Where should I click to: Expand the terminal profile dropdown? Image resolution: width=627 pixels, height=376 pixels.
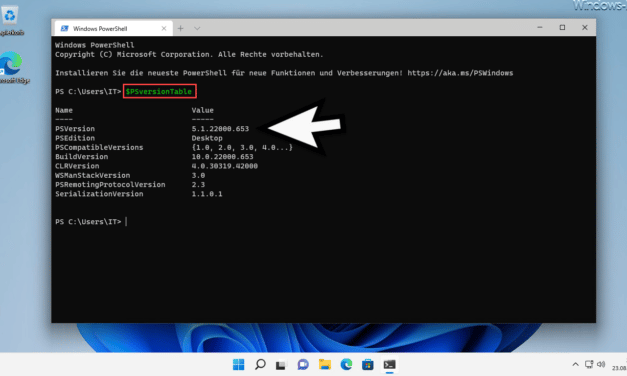(x=197, y=28)
